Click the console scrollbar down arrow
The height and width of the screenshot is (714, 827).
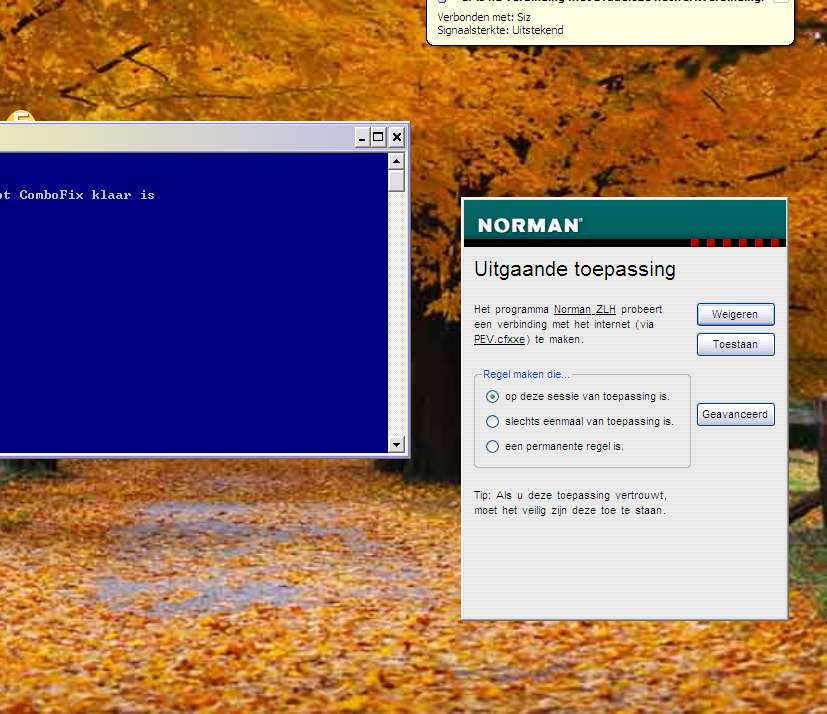397,445
